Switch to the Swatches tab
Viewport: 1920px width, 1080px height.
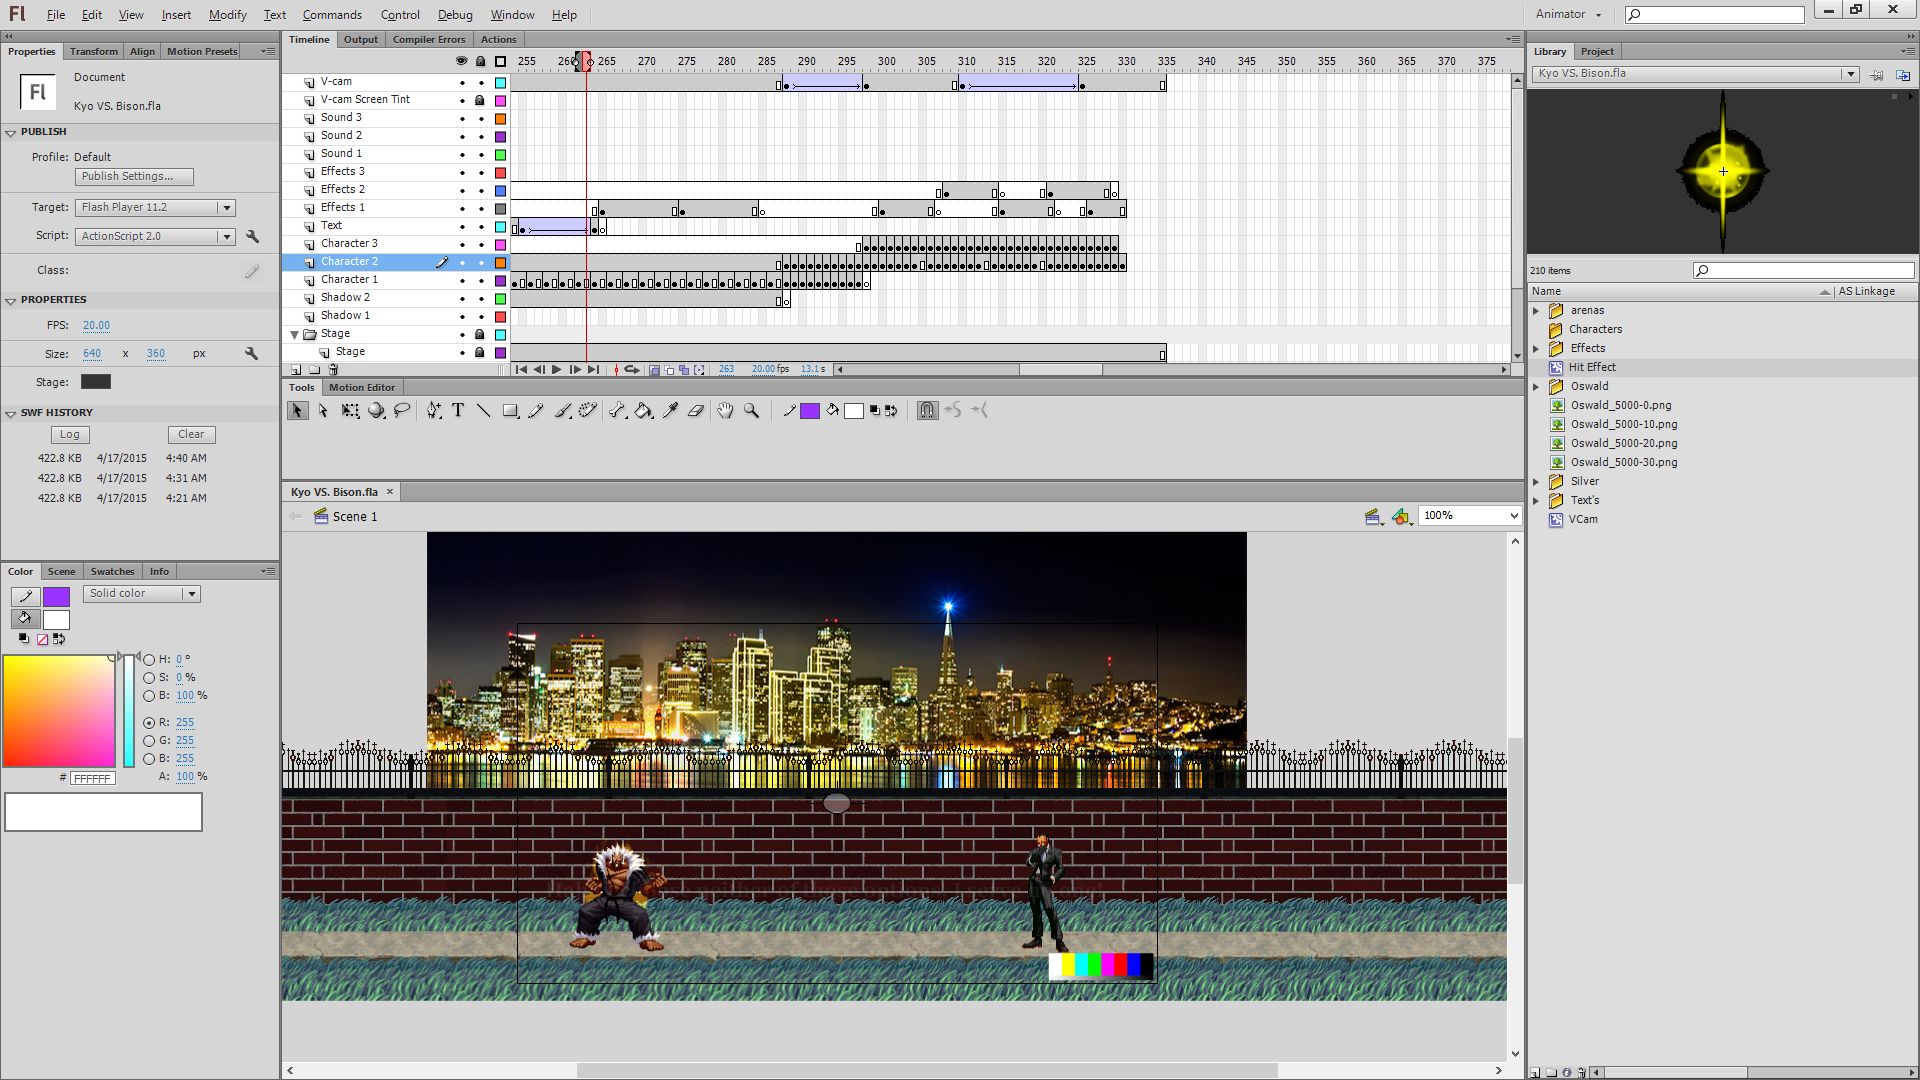point(112,572)
